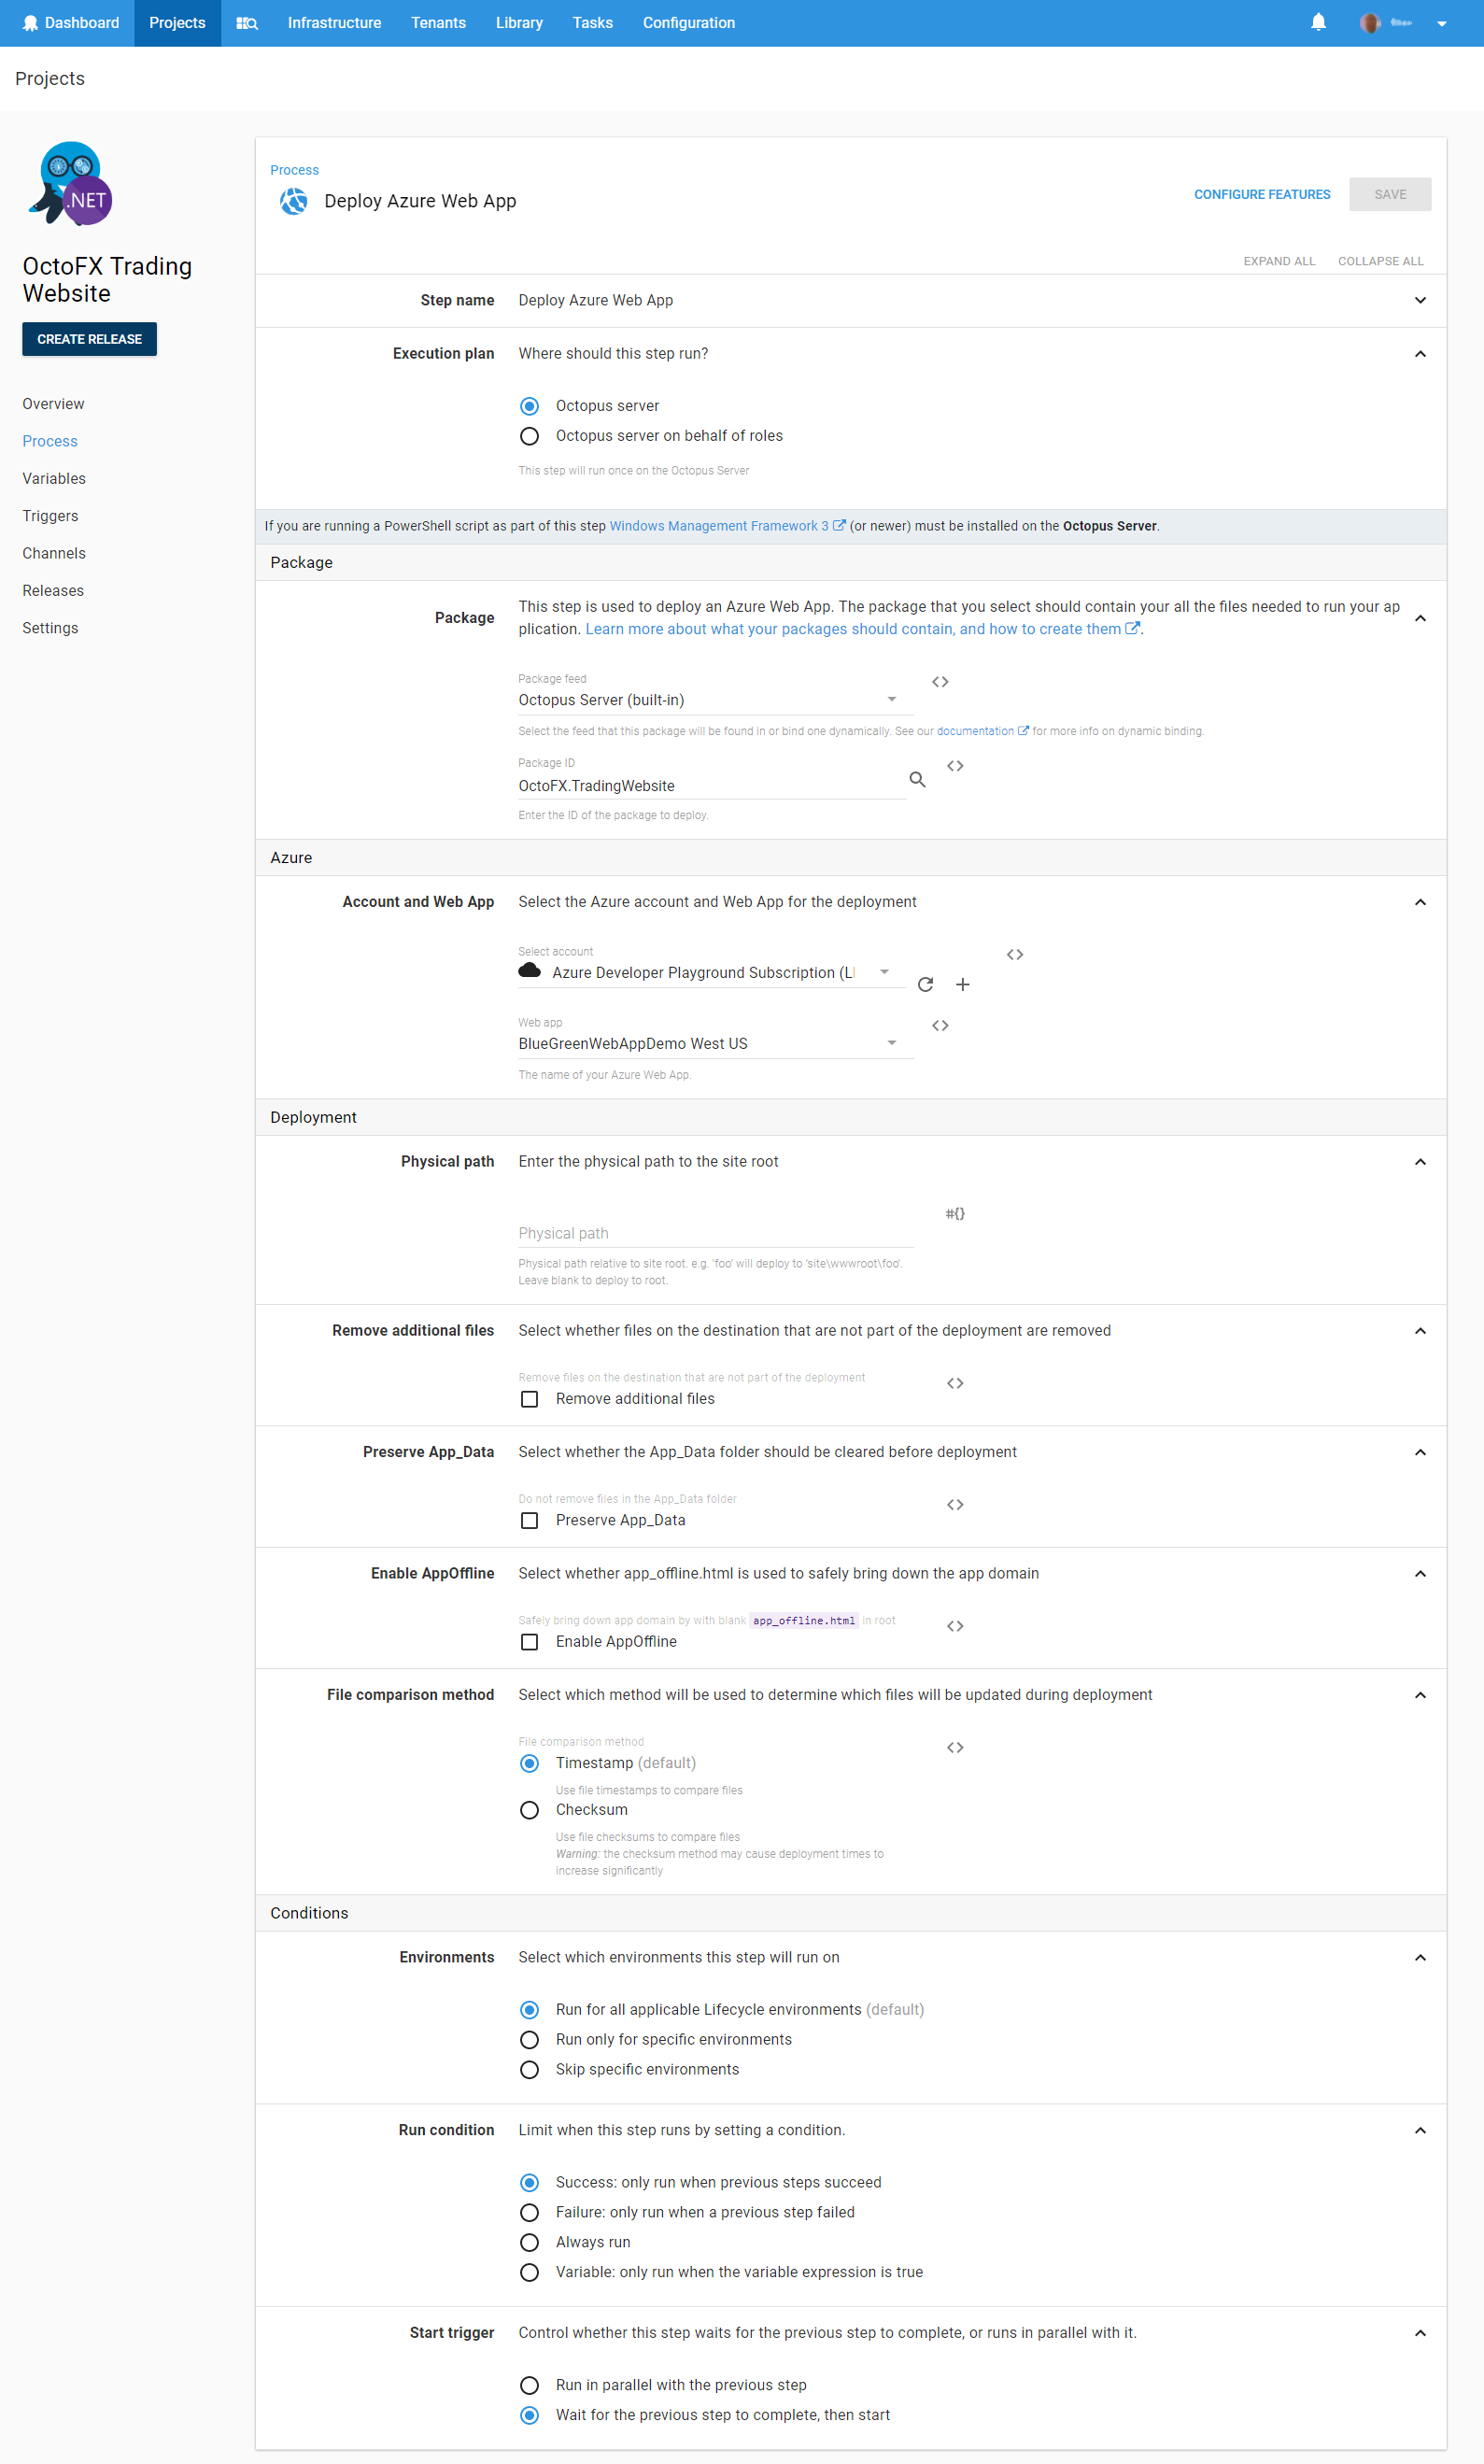Bind the Select account field to a variable
1484x2464 pixels.
(1015, 955)
